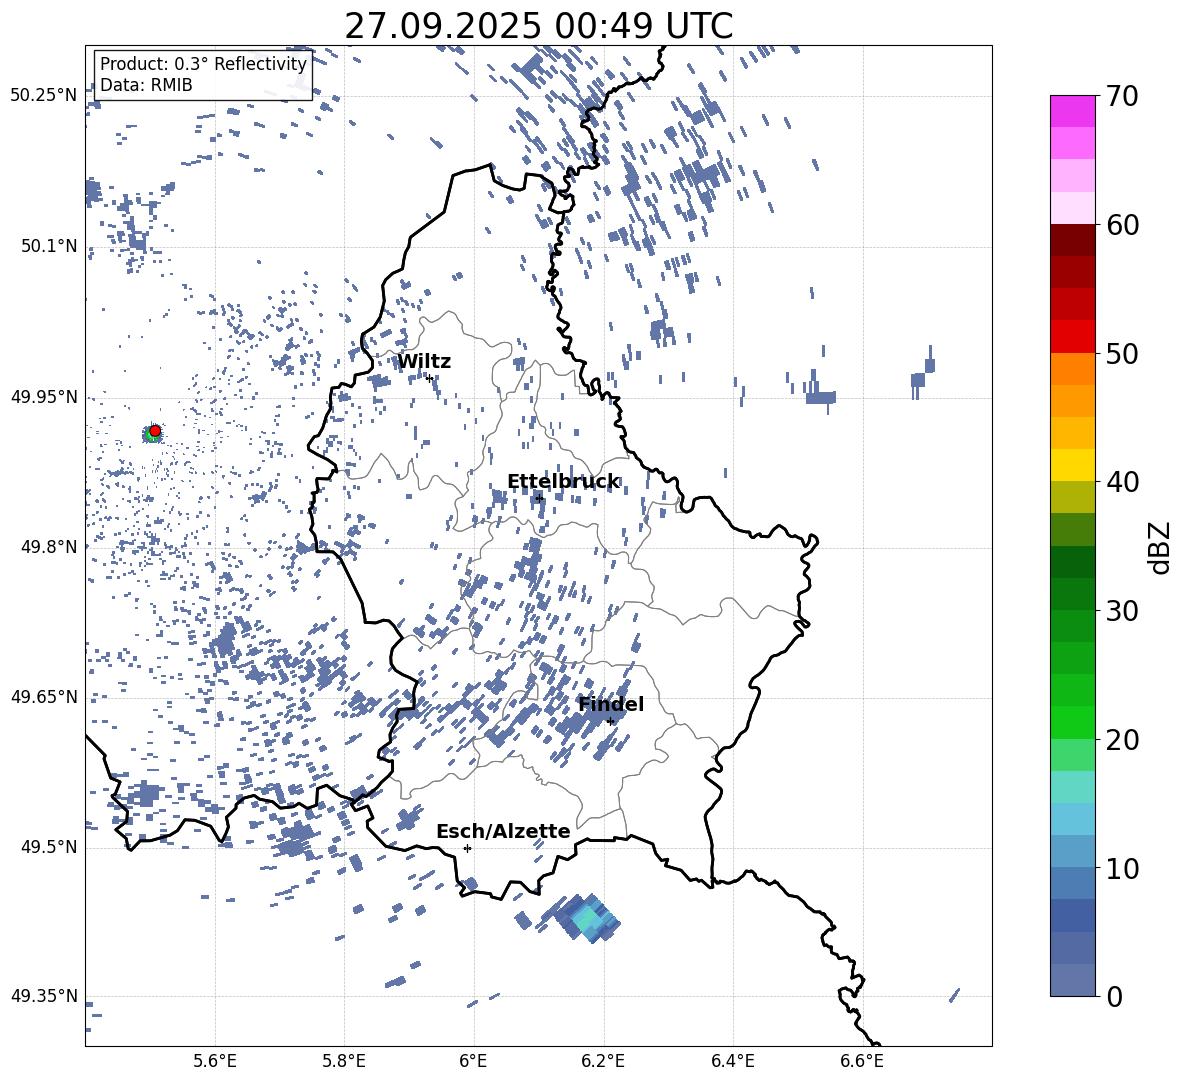Click the 49.95°N latitude tick label

click(x=44, y=397)
